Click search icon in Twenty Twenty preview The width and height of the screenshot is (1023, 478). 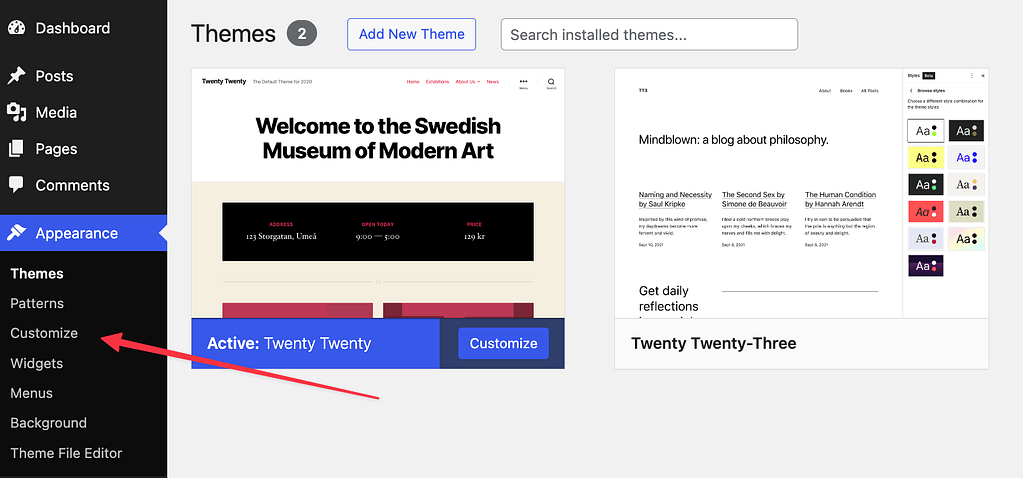pyautogui.click(x=551, y=83)
